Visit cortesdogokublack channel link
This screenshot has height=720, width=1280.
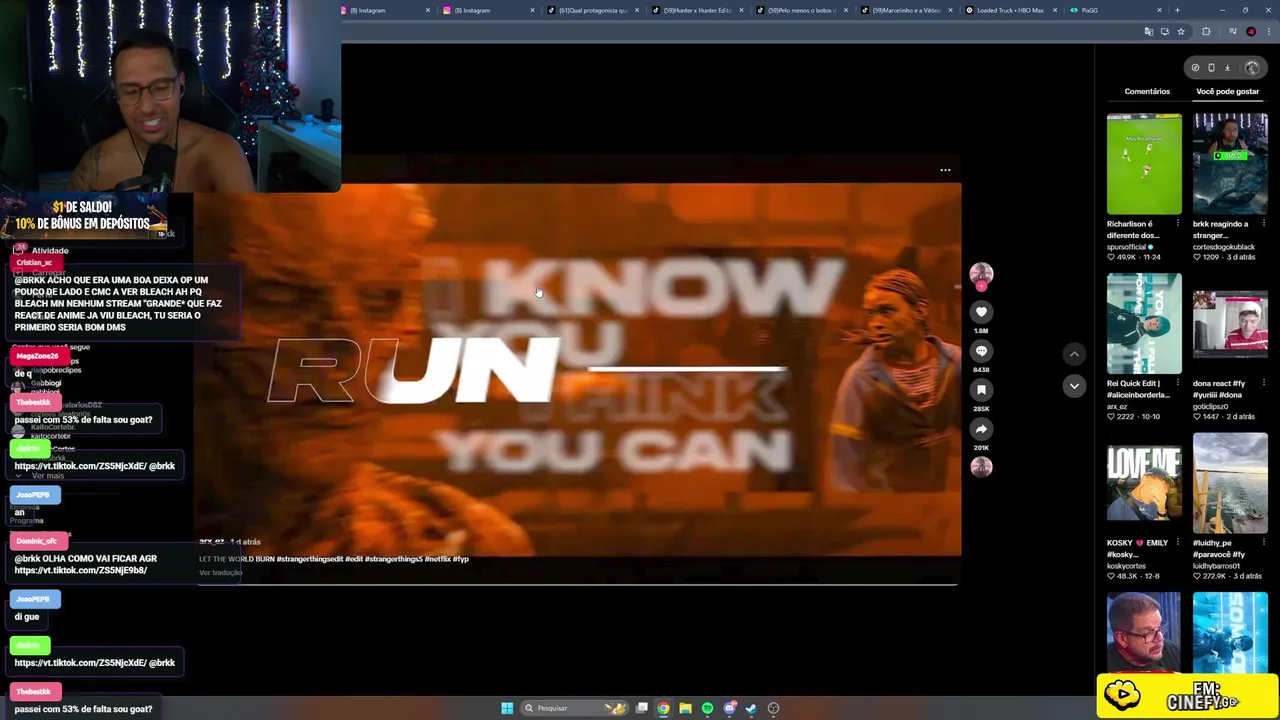1224,247
